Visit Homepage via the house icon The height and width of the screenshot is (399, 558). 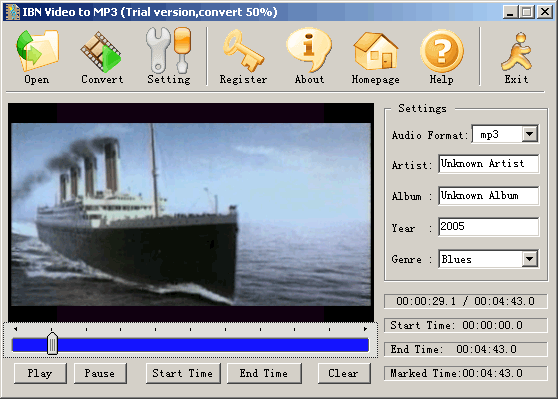[x=375, y=51]
